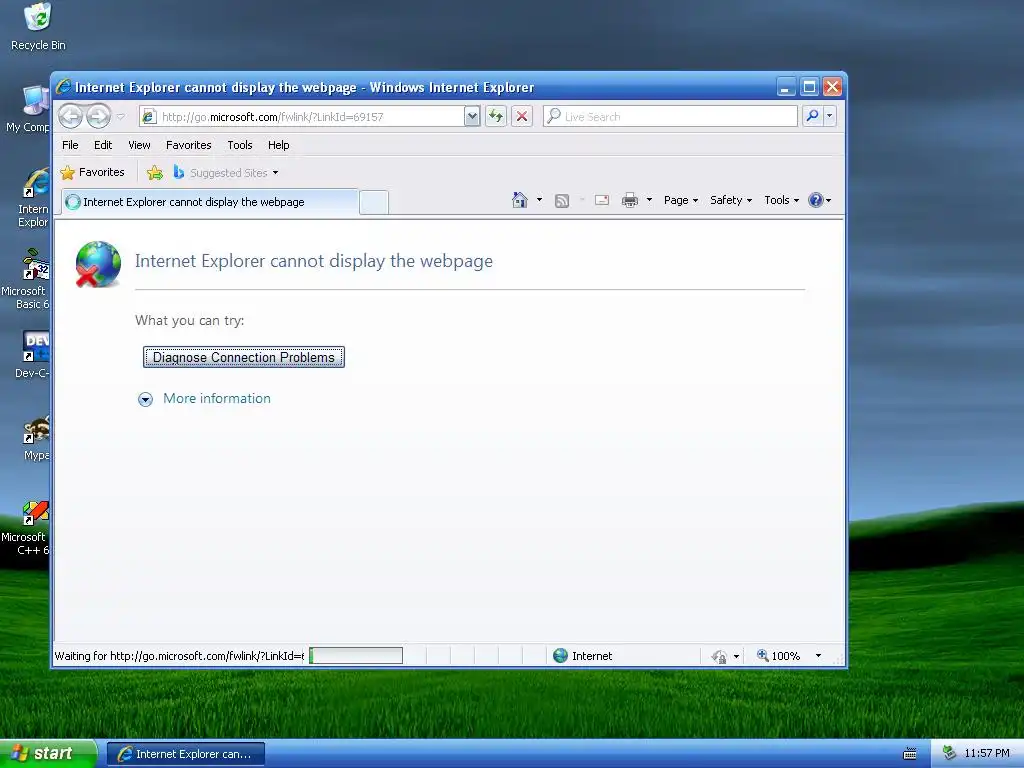Select Internet Explorer taskbar button
This screenshot has height=768, width=1024.
click(x=186, y=754)
